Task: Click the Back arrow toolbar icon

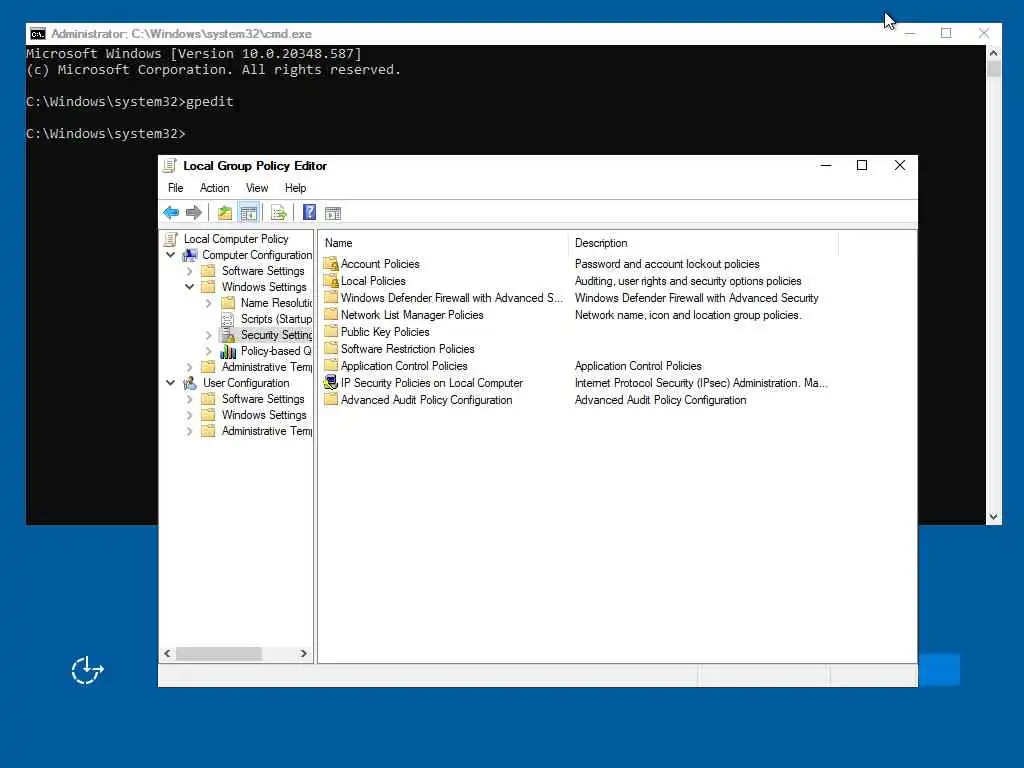Action: coord(171,212)
